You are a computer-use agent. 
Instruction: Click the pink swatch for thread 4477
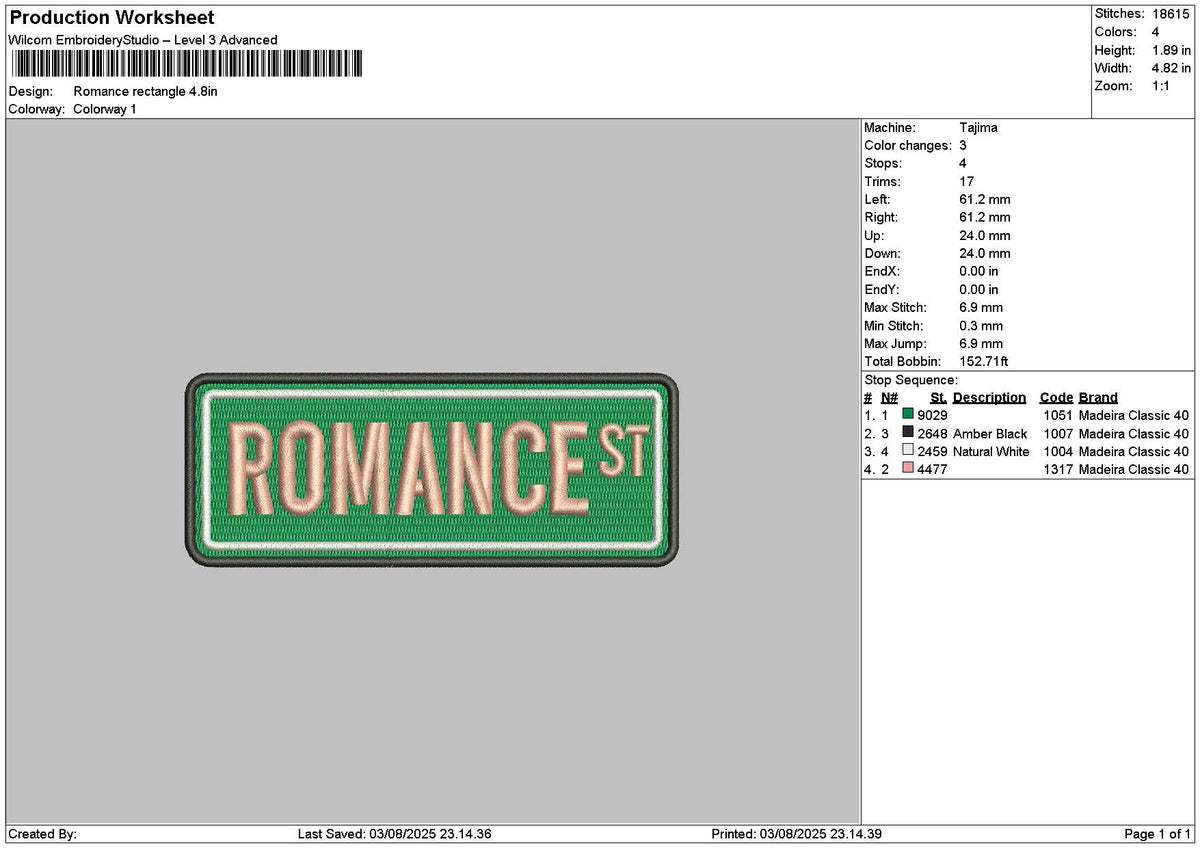908,468
